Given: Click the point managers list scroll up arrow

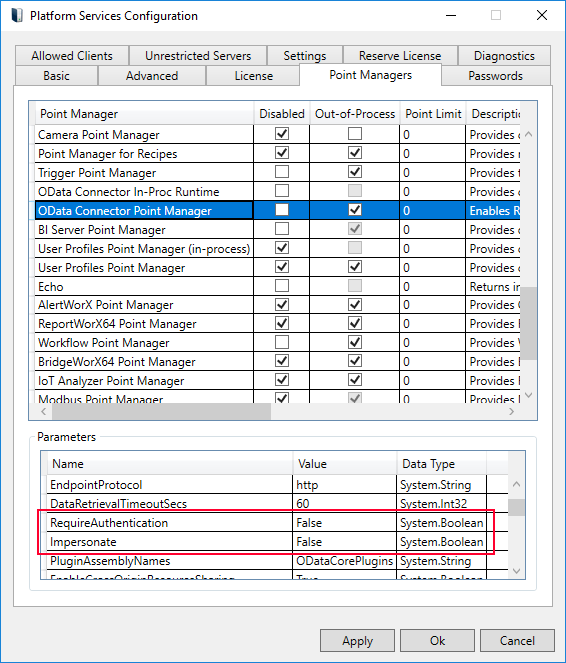Looking at the screenshot, I should tap(528, 134).
